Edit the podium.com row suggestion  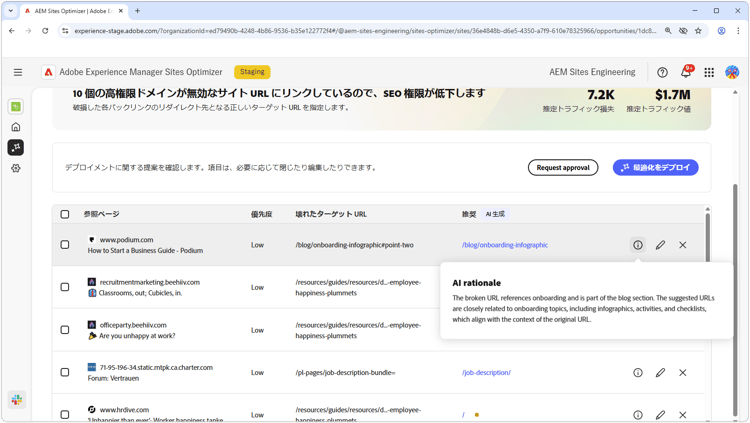point(660,245)
